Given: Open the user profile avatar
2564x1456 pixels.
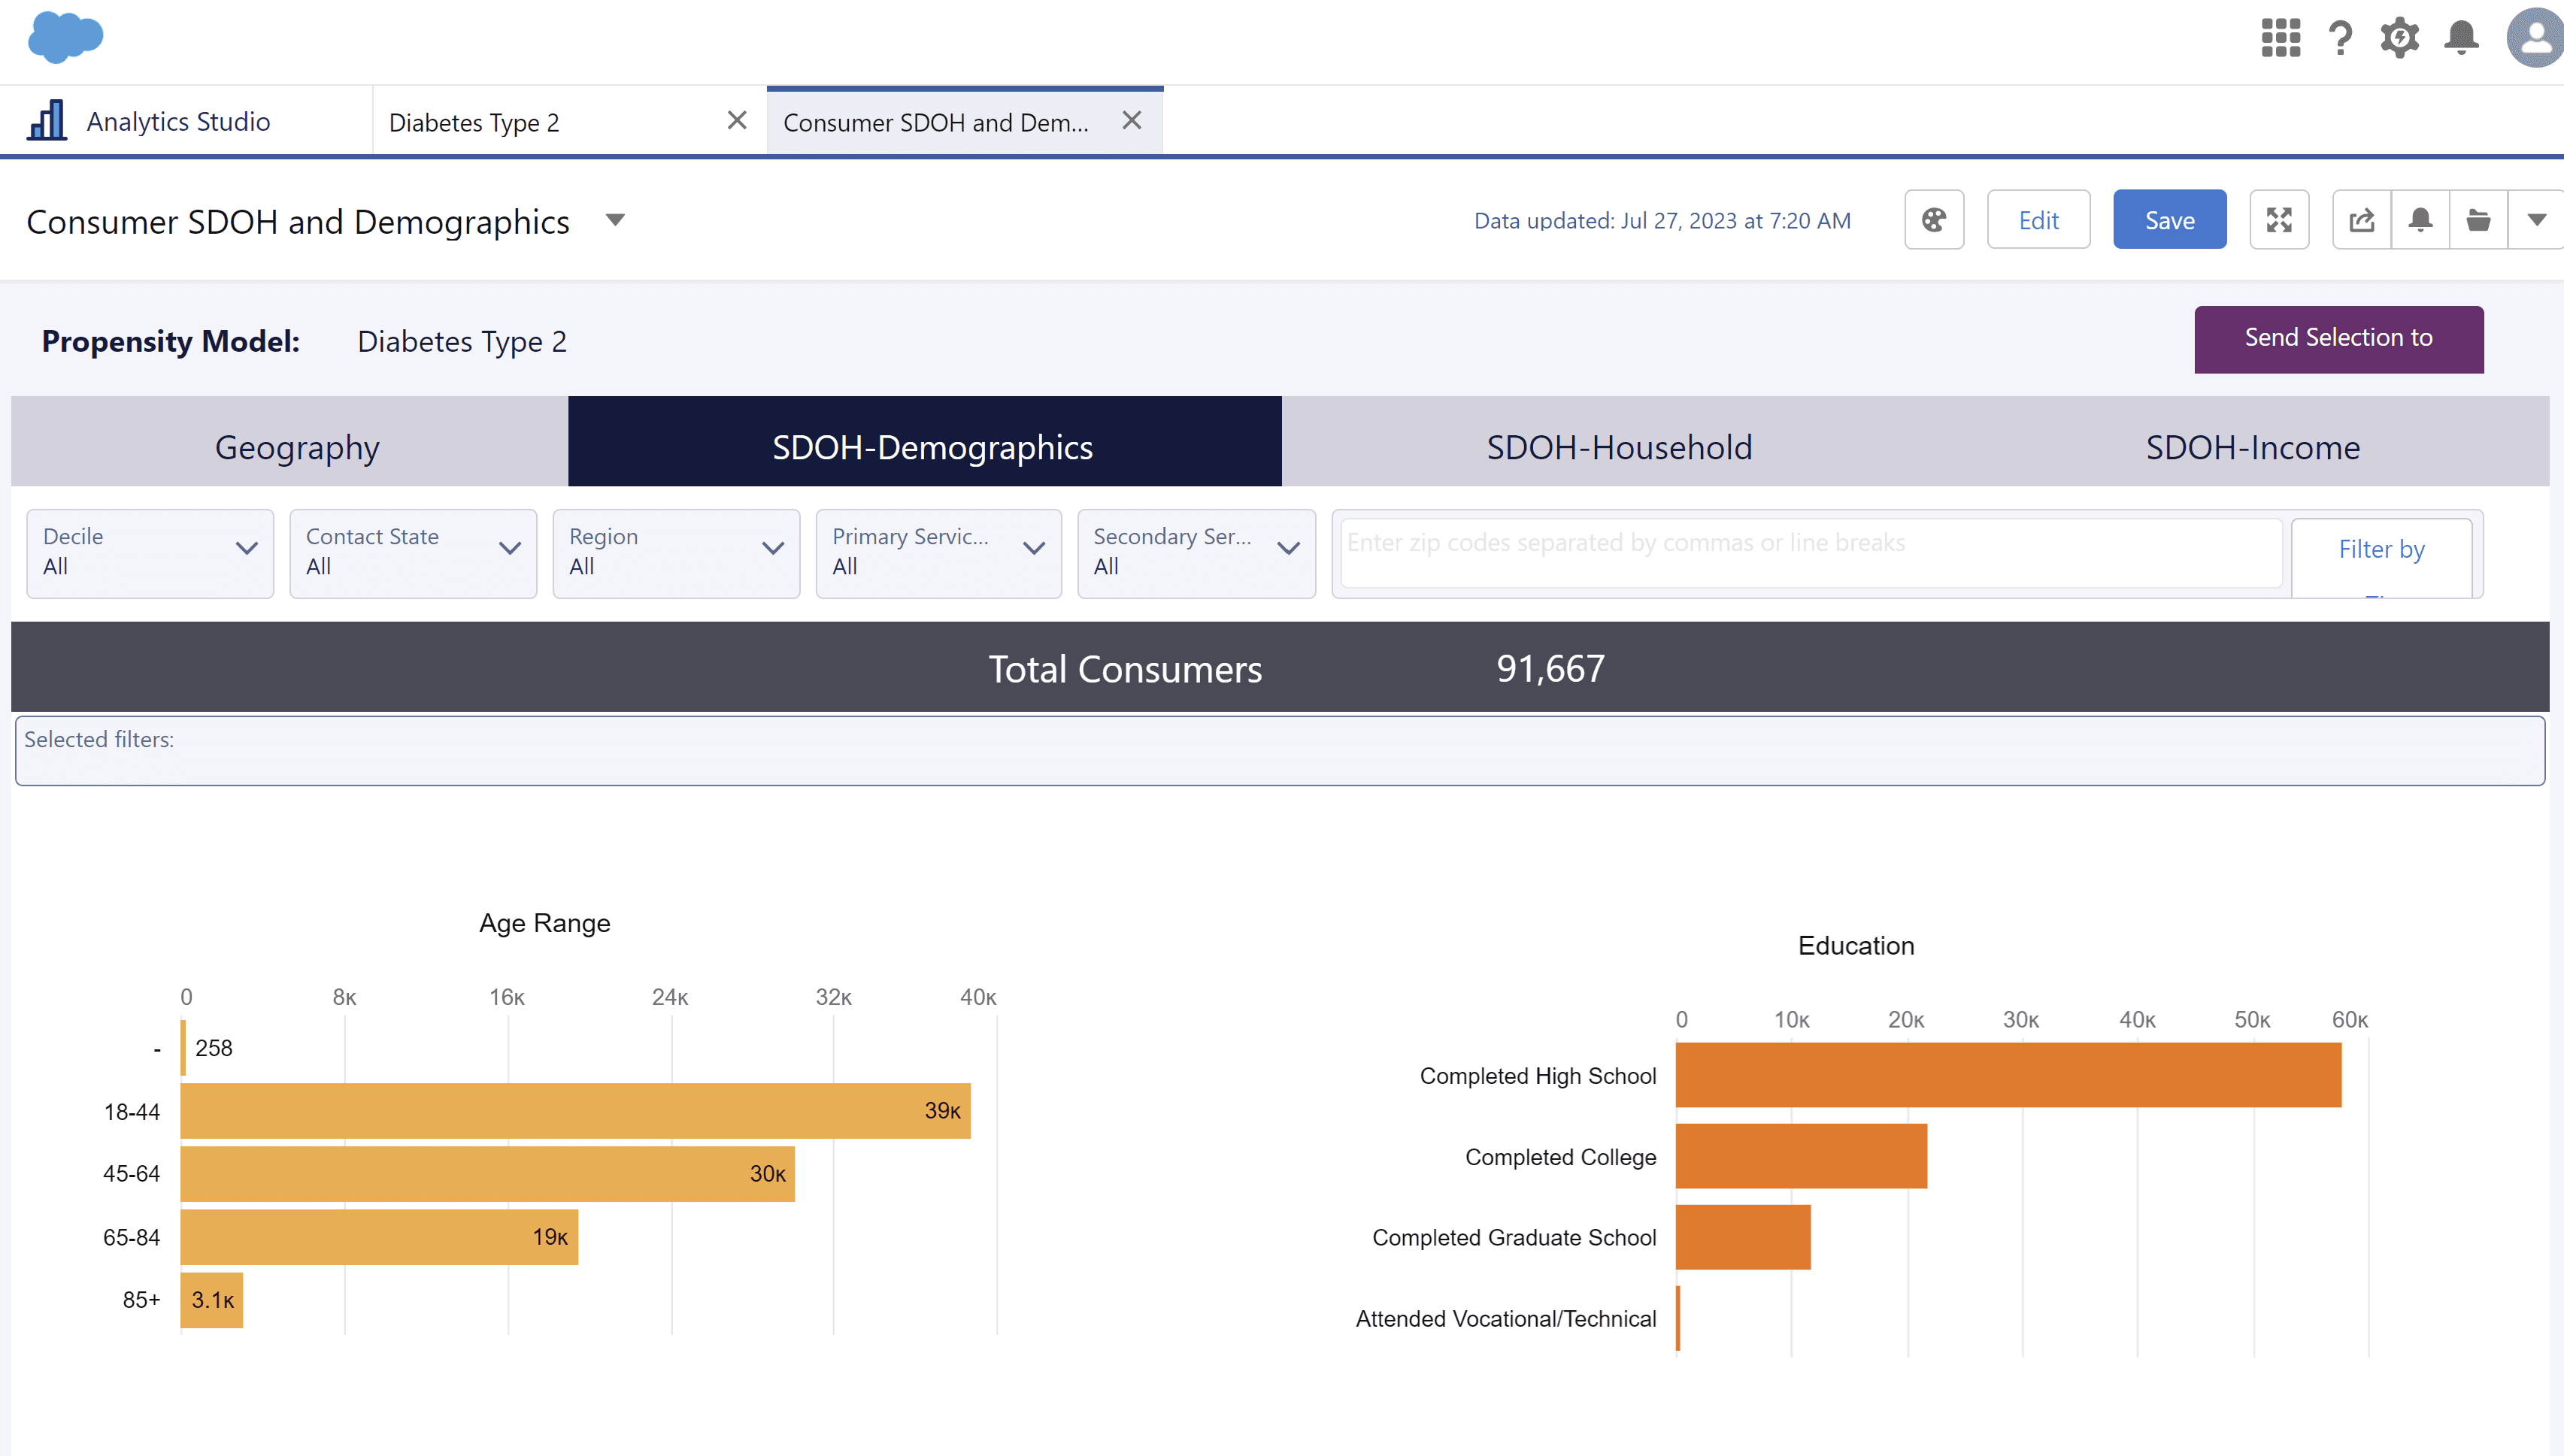Looking at the screenshot, I should click(2535, 38).
